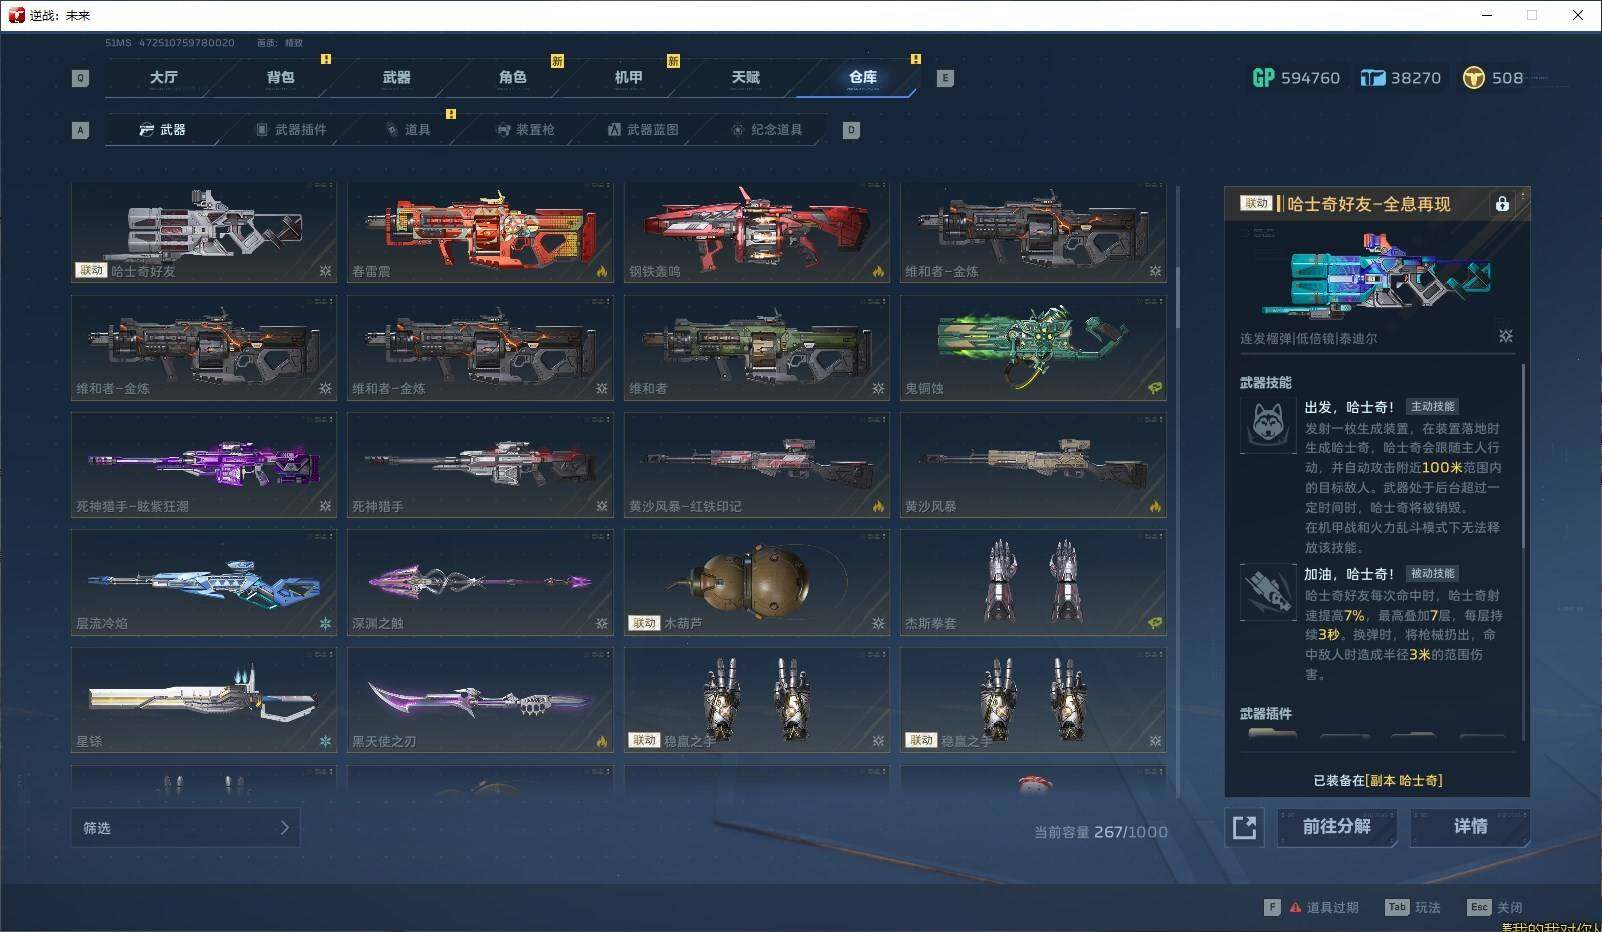Select the 道具 sub-tab
Image resolution: width=1602 pixels, height=932 pixels.
(408, 130)
